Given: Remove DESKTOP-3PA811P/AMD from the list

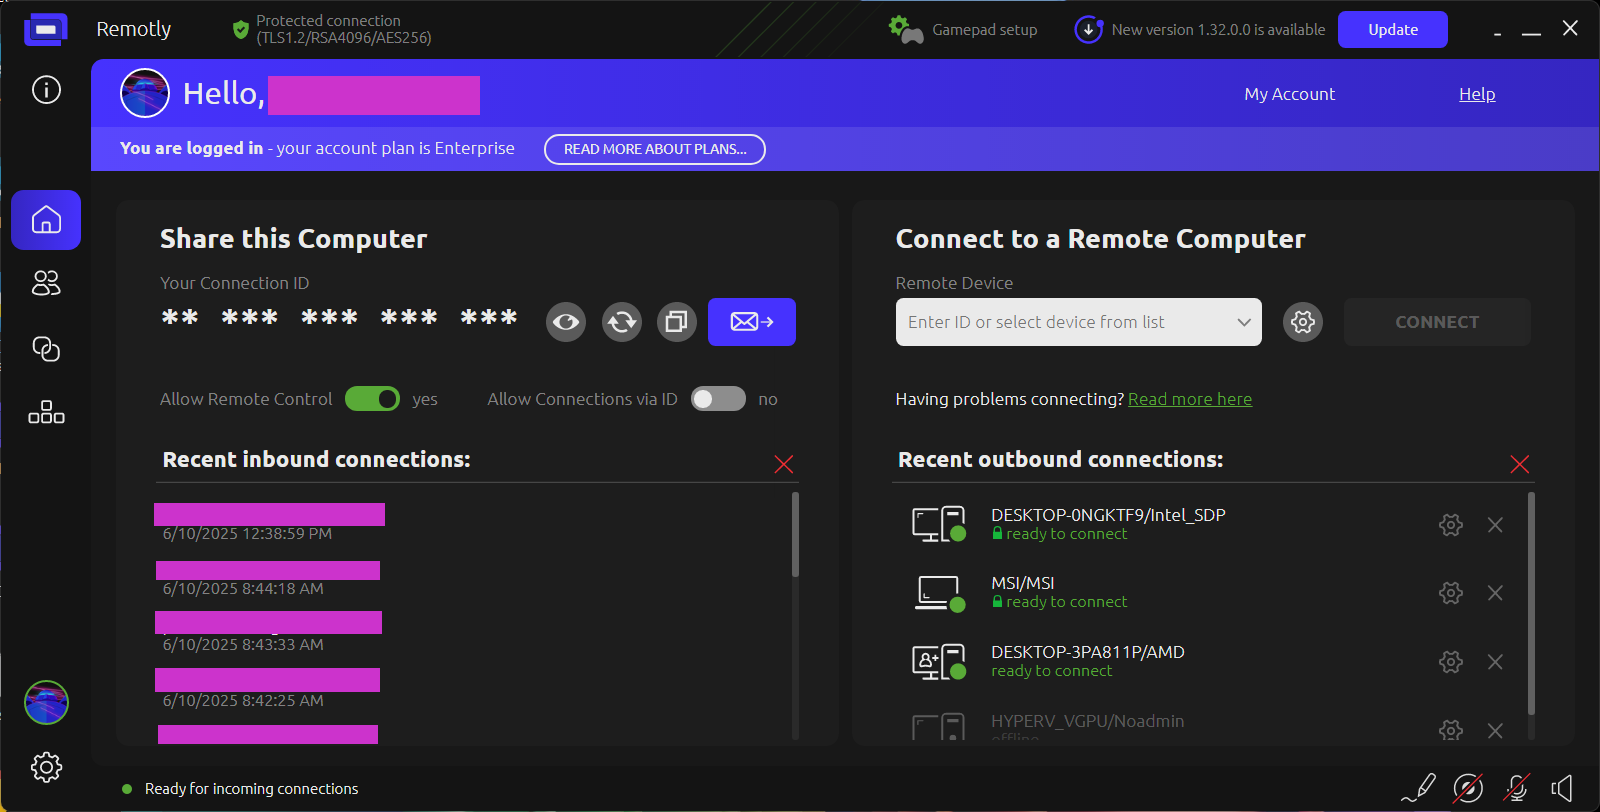Looking at the screenshot, I should (x=1495, y=662).
